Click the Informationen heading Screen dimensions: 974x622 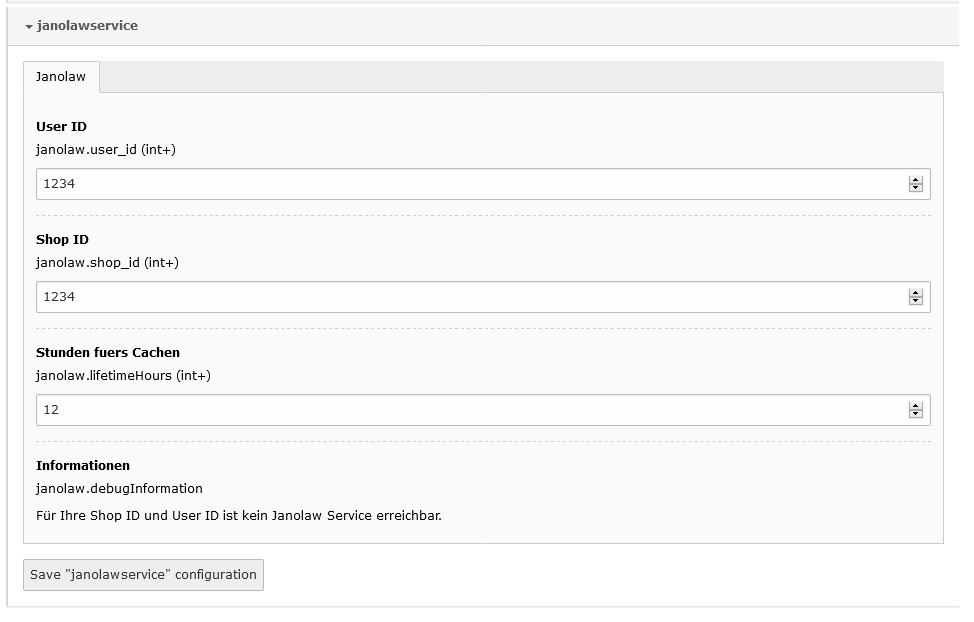(x=83, y=466)
